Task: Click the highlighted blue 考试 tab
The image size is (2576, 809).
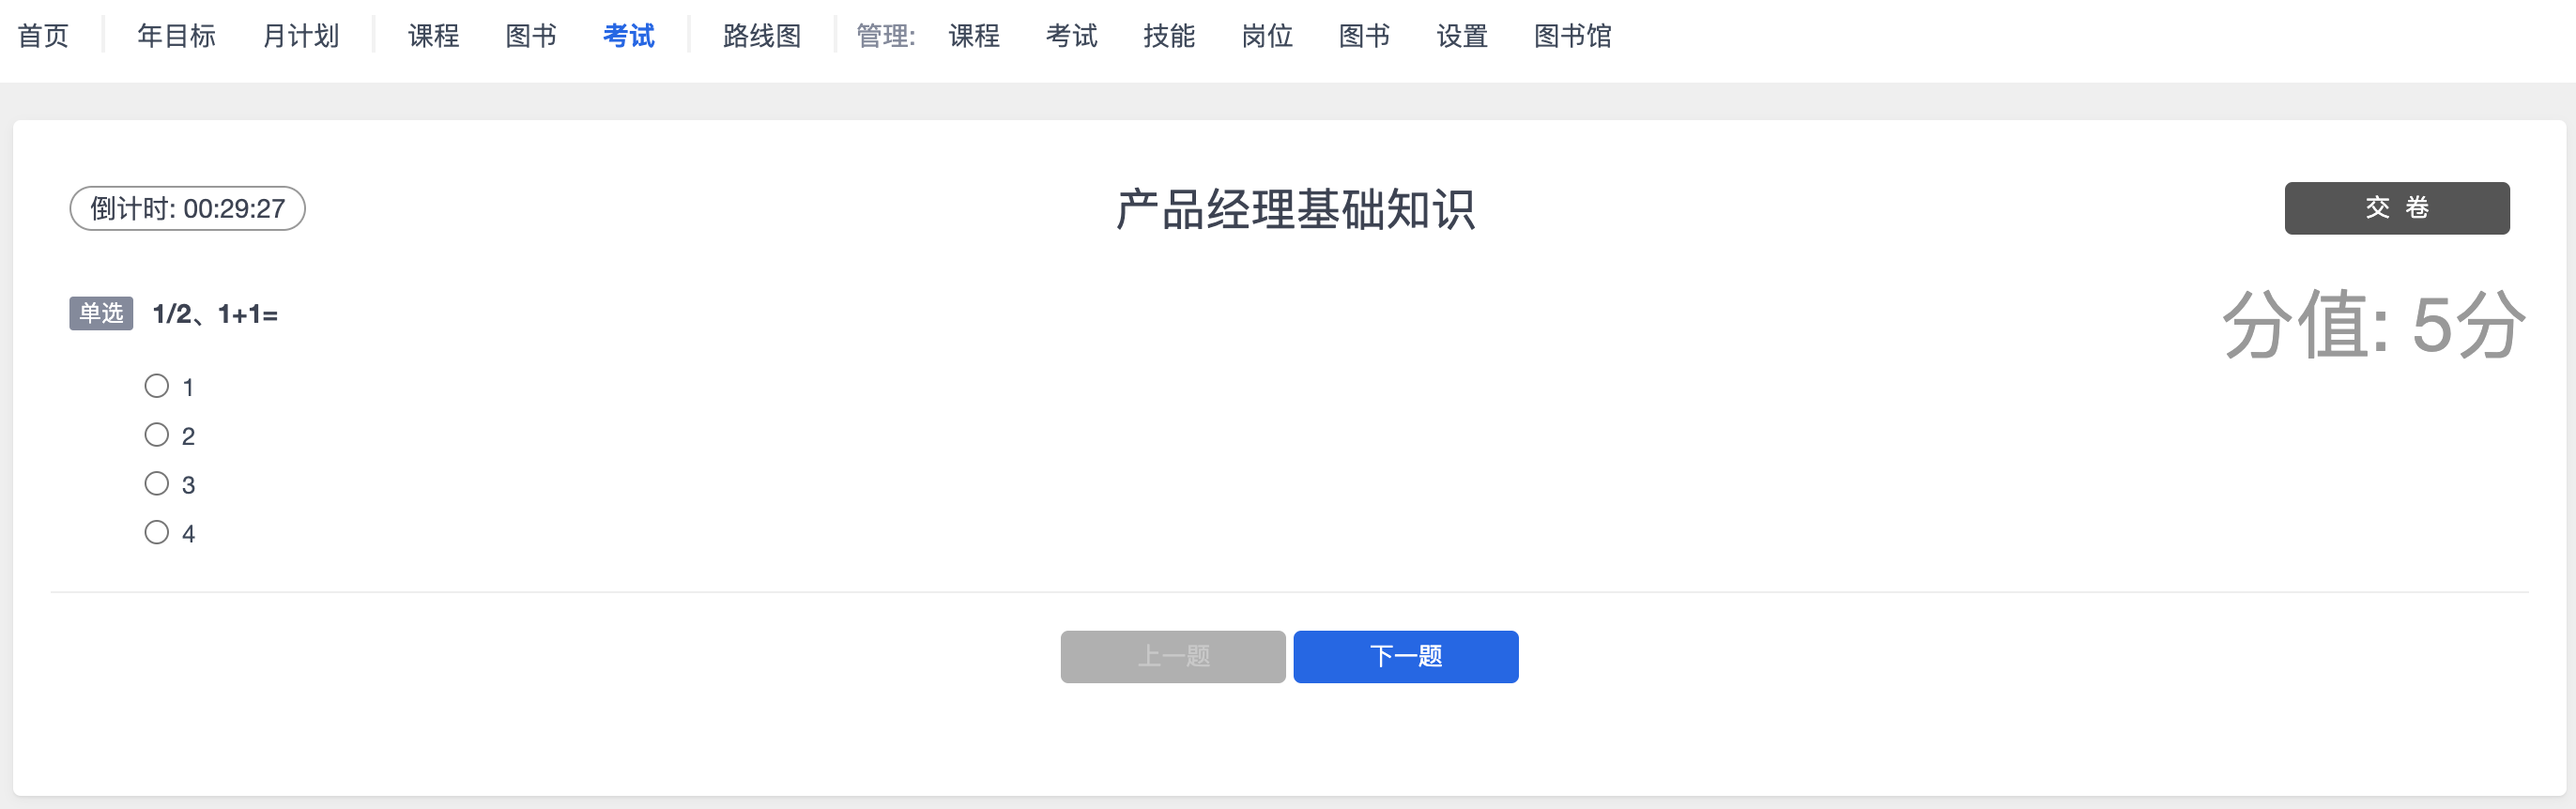Action: pyautogui.click(x=629, y=36)
